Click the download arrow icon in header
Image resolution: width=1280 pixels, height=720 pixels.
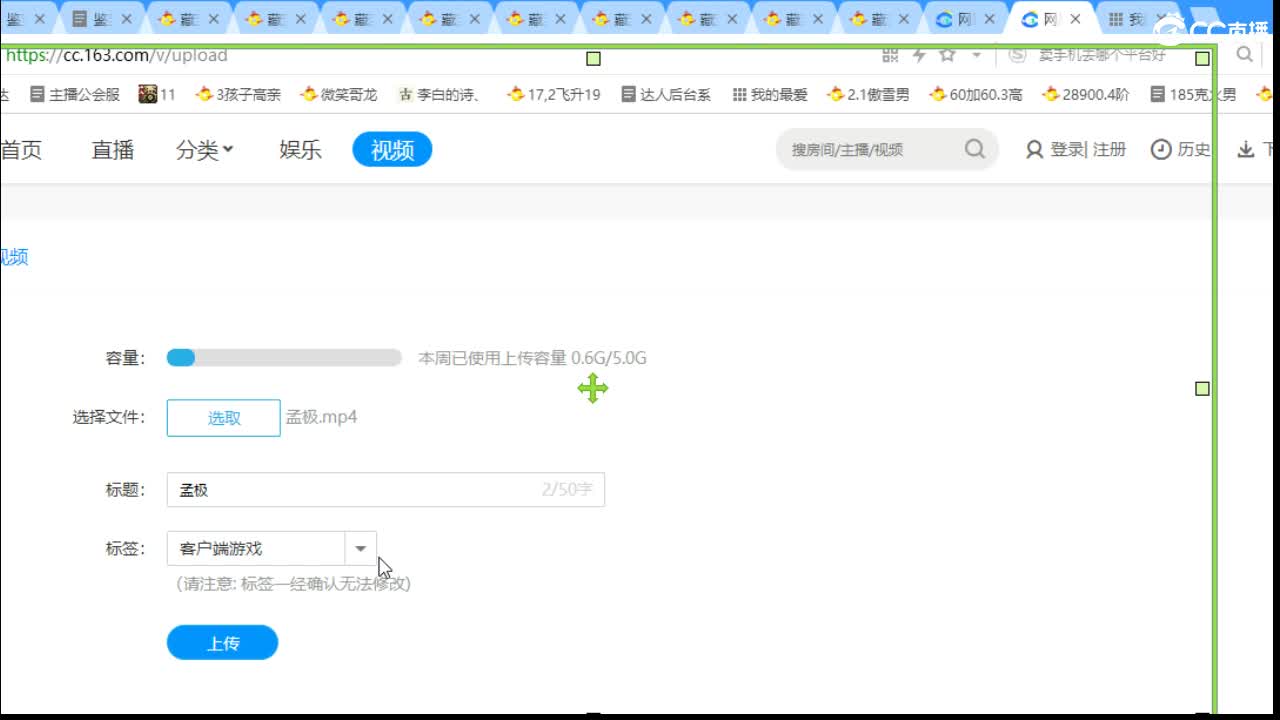point(1246,149)
